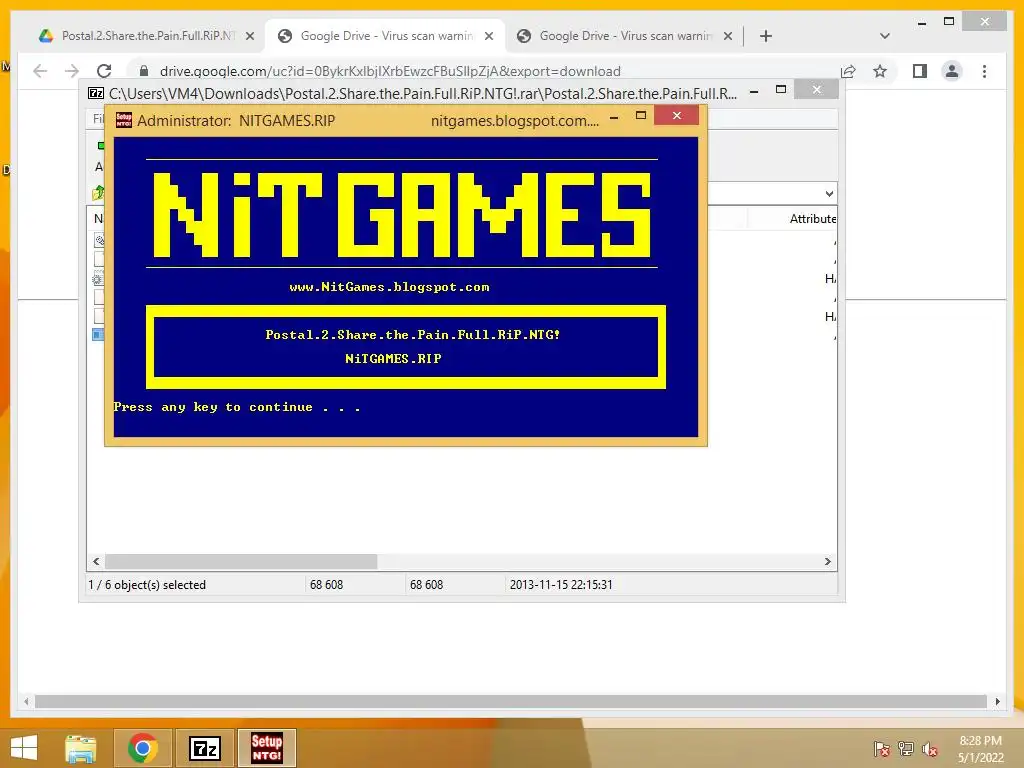Screen dimensions: 1024x768
Task: Maximize the NITGAMES.RIP console window
Action: coord(641,116)
